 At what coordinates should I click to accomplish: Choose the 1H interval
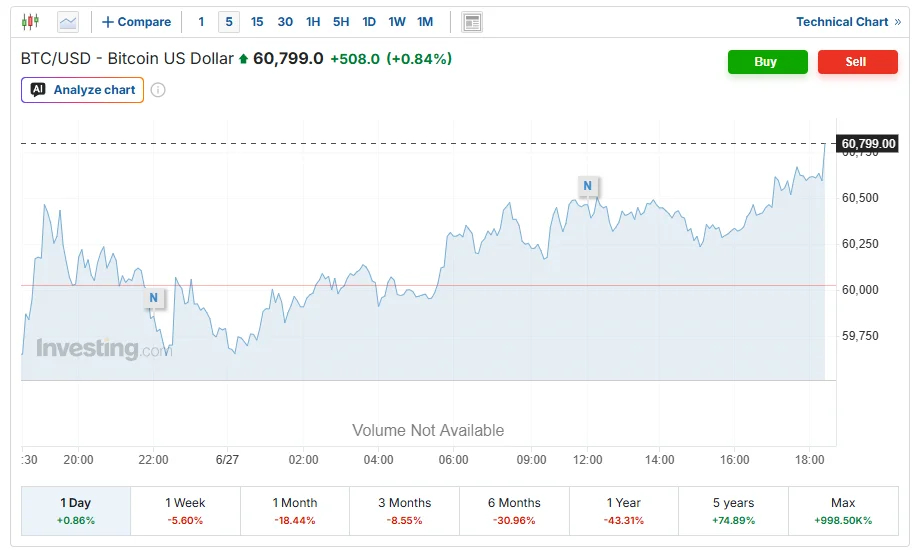point(313,22)
